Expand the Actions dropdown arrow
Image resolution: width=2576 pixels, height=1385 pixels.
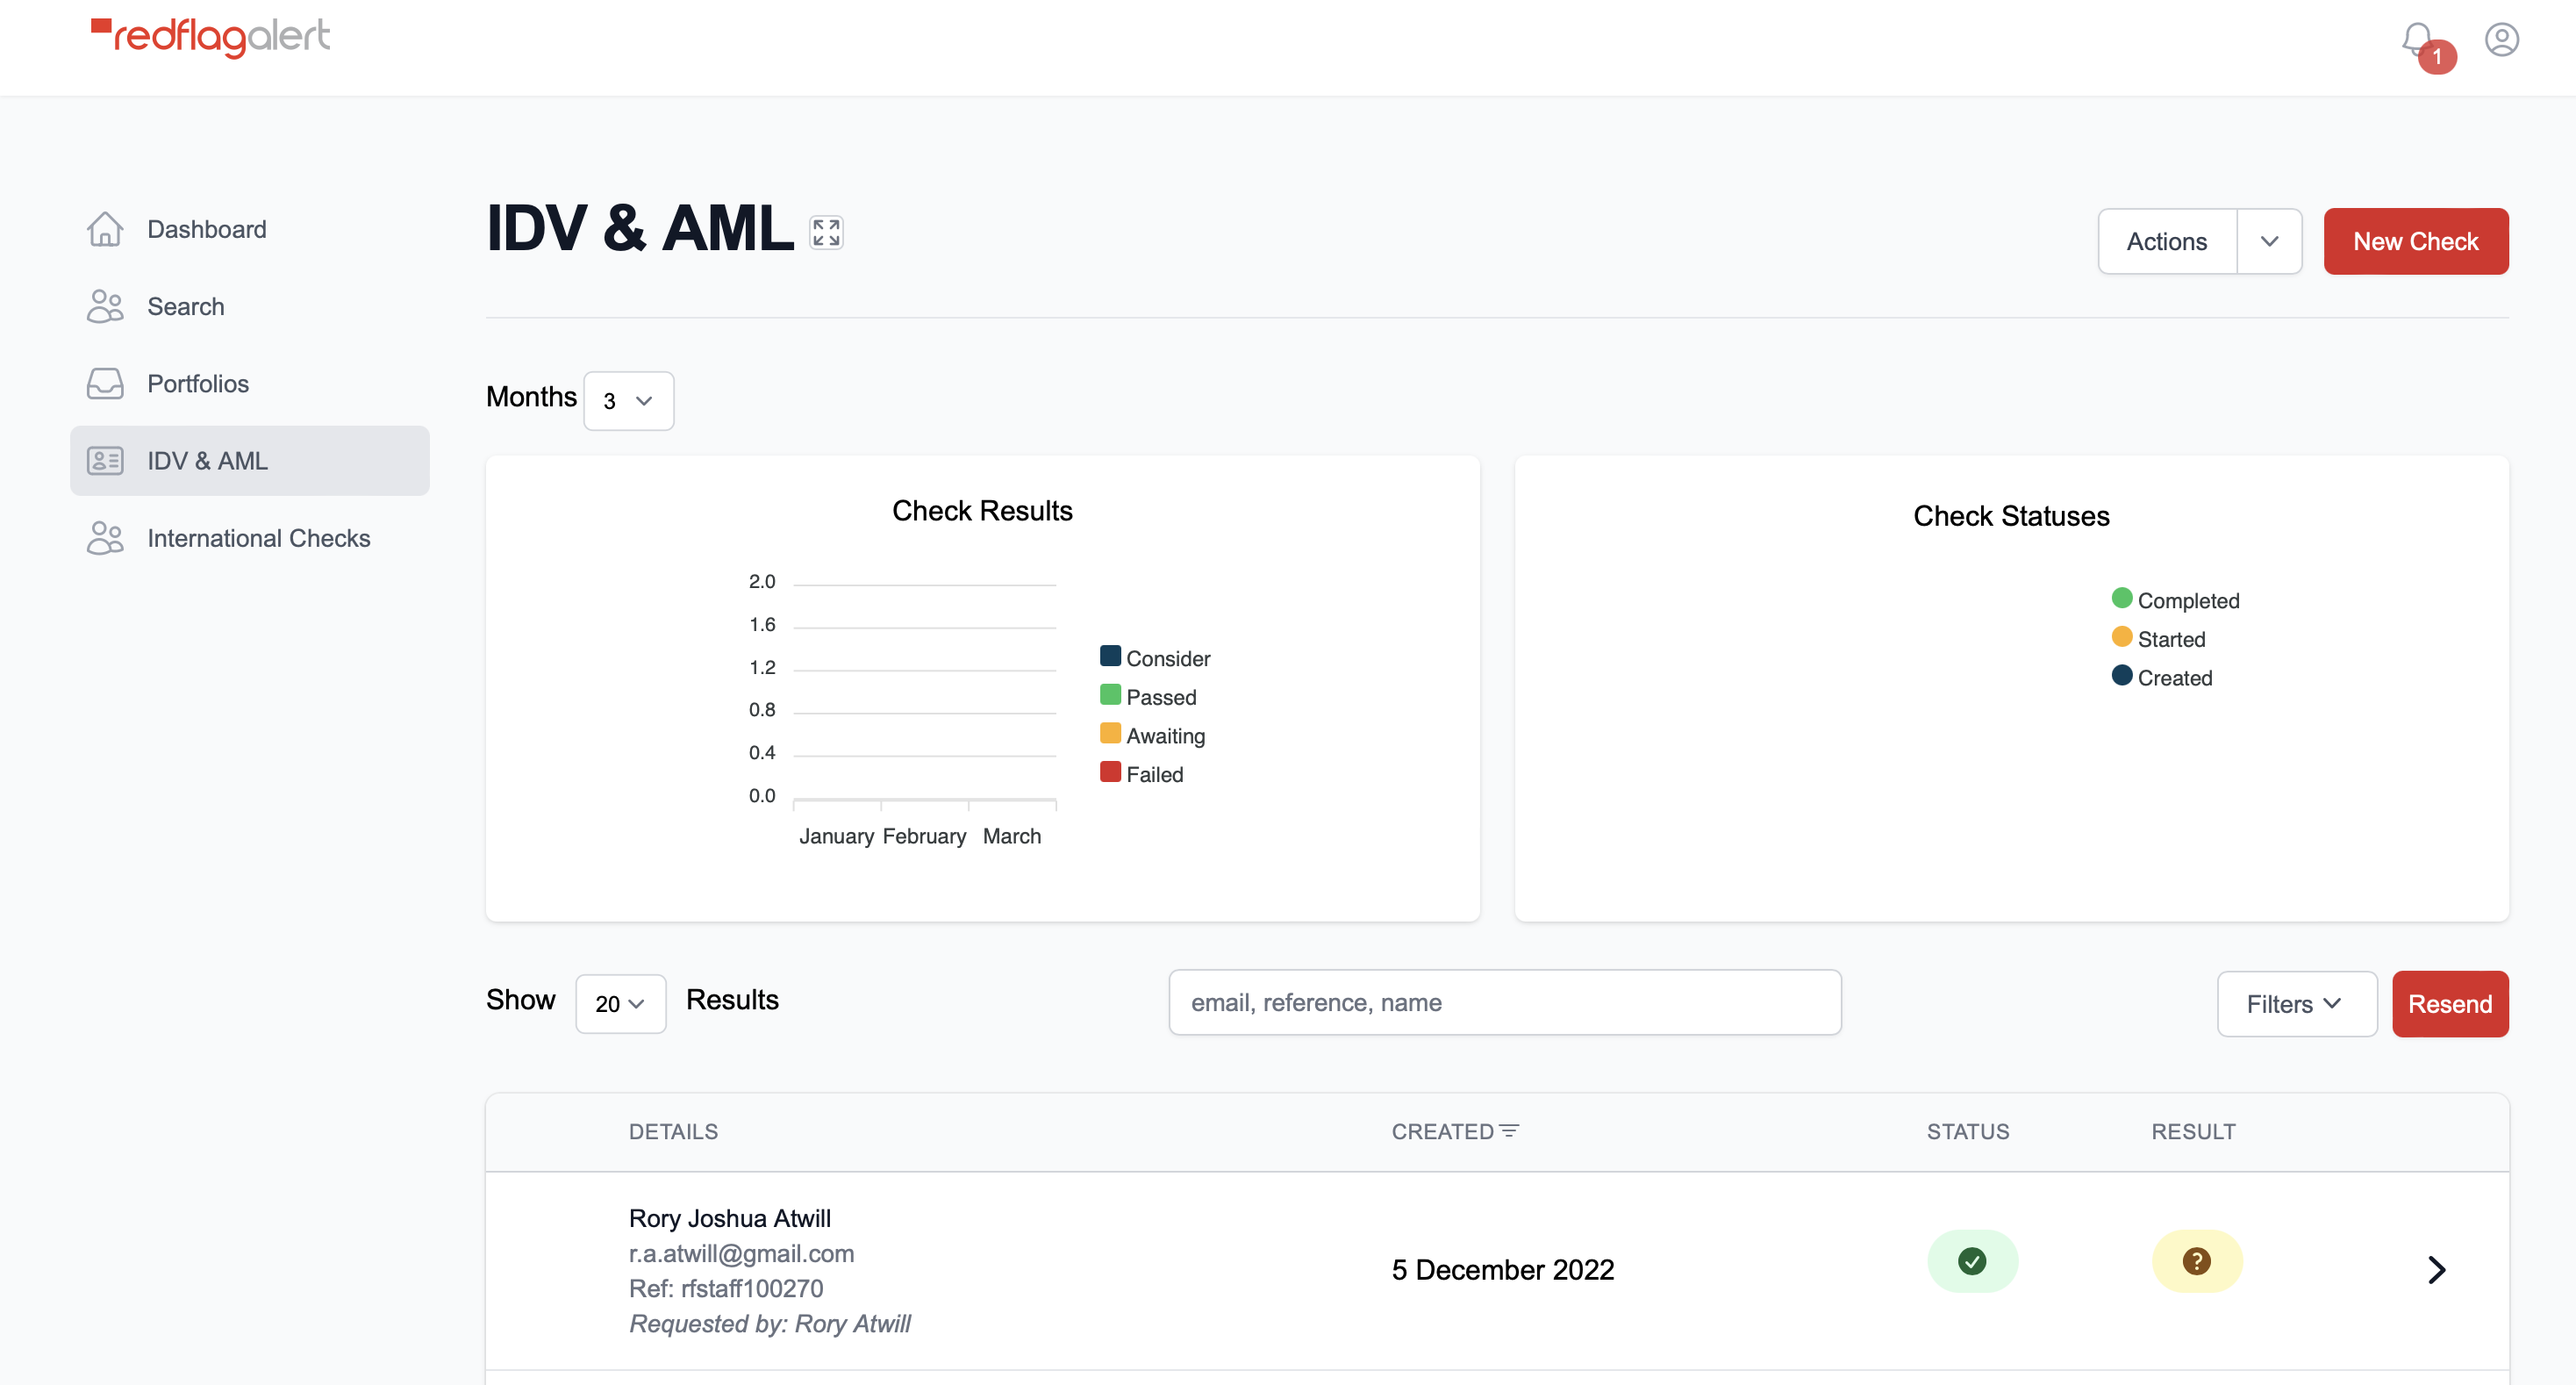pos(2269,241)
